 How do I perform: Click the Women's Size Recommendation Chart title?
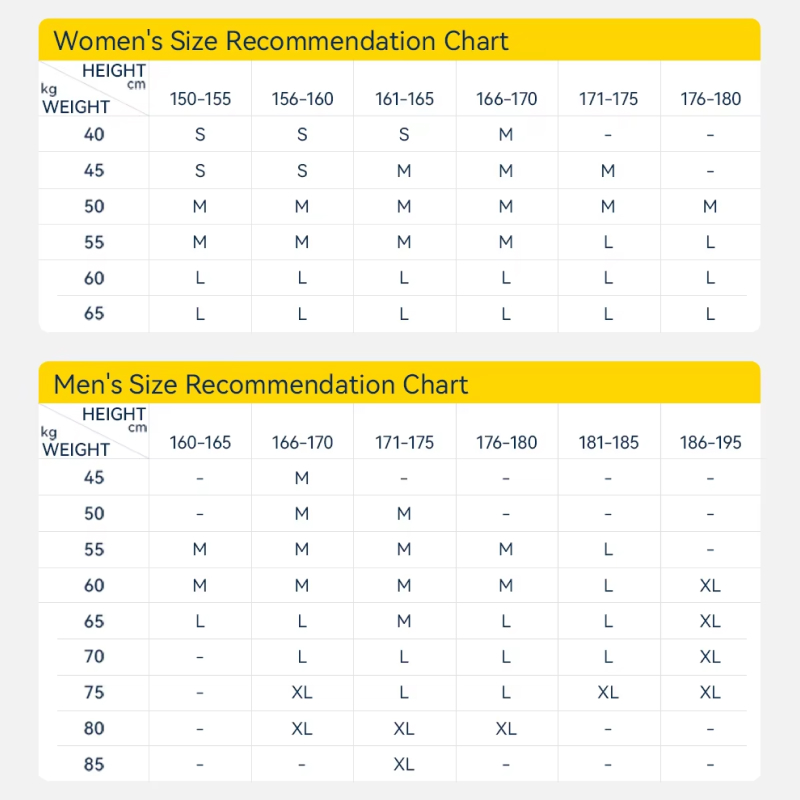(281, 41)
